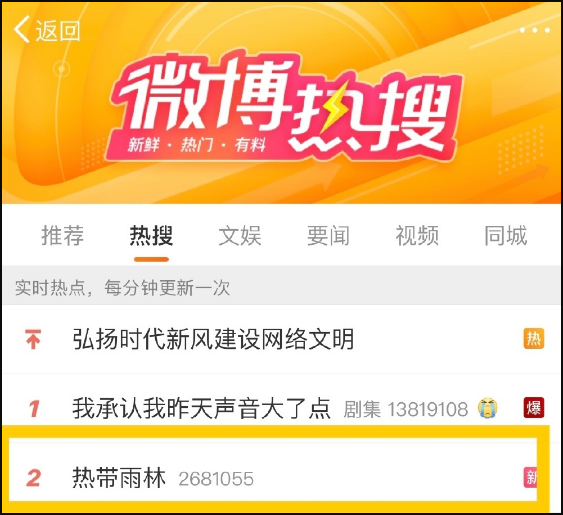
Task: Tap the crying emoji icon
Action: [x=488, y=408]
